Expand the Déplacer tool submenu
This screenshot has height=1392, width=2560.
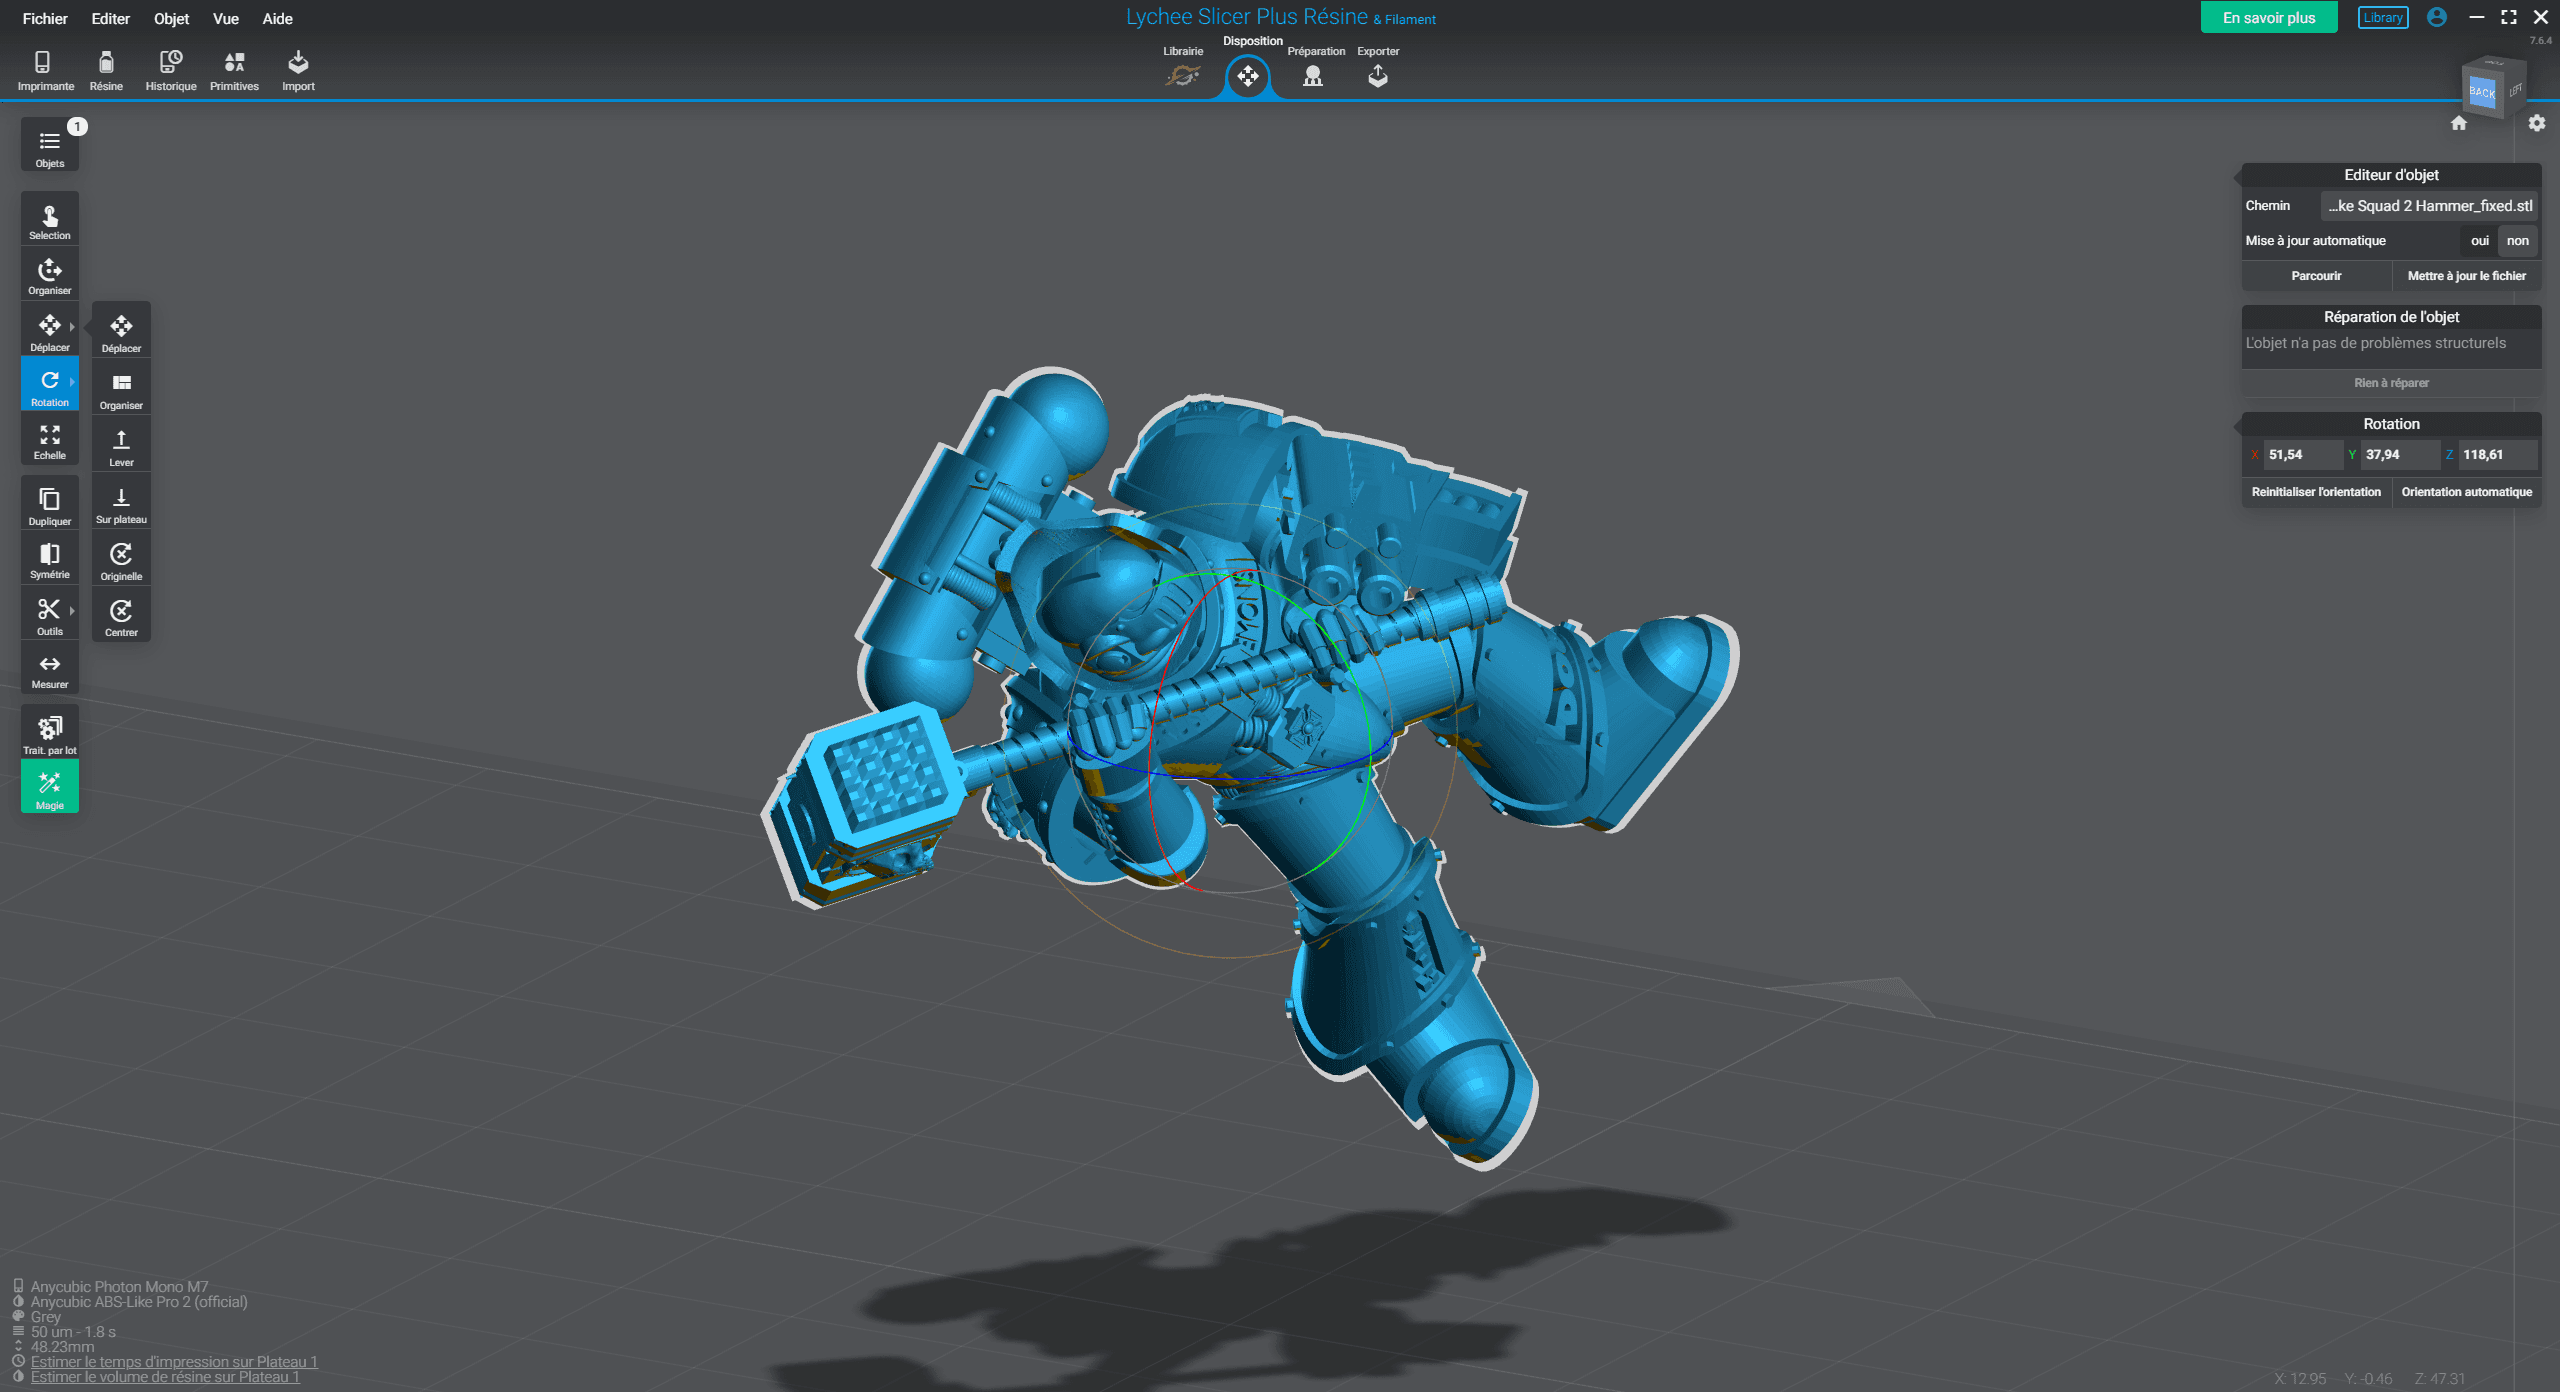pos(72,327)
